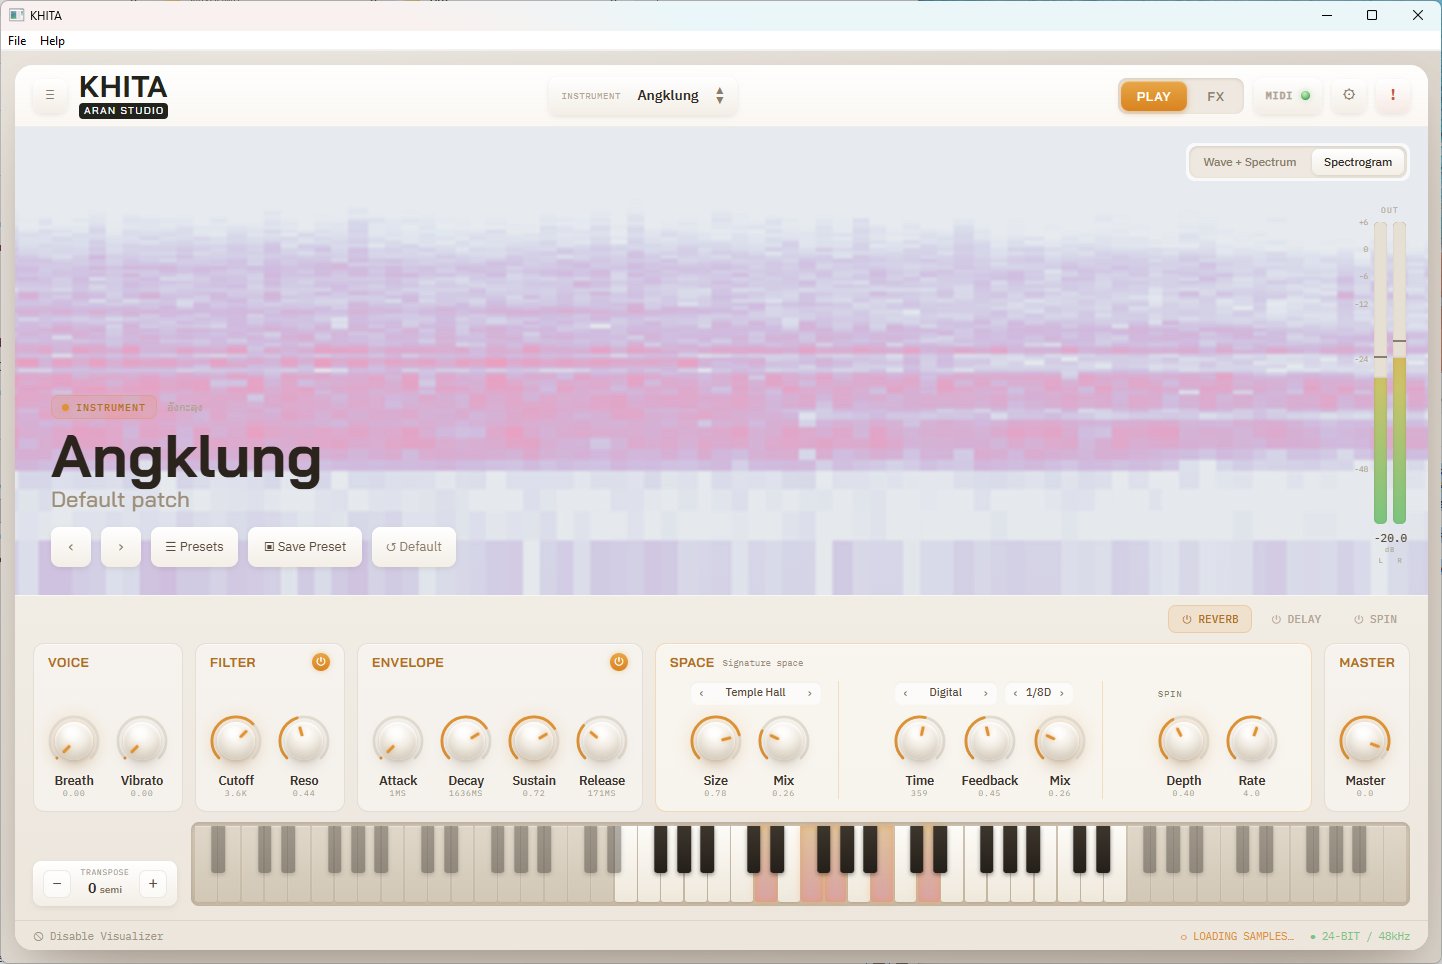Go to the next preset with the right arrow
Screen dimensions: 1442x964
click(x=121, y=547)
